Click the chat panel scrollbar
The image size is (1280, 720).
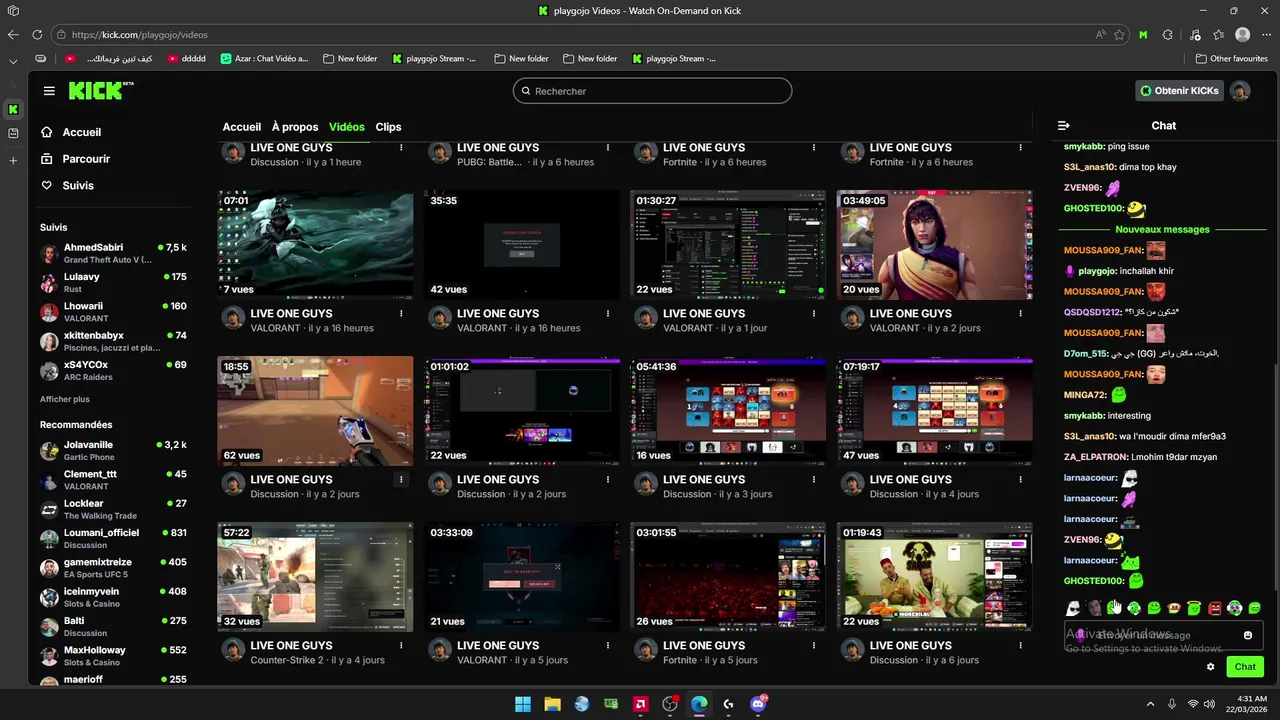coord(1275,478)
